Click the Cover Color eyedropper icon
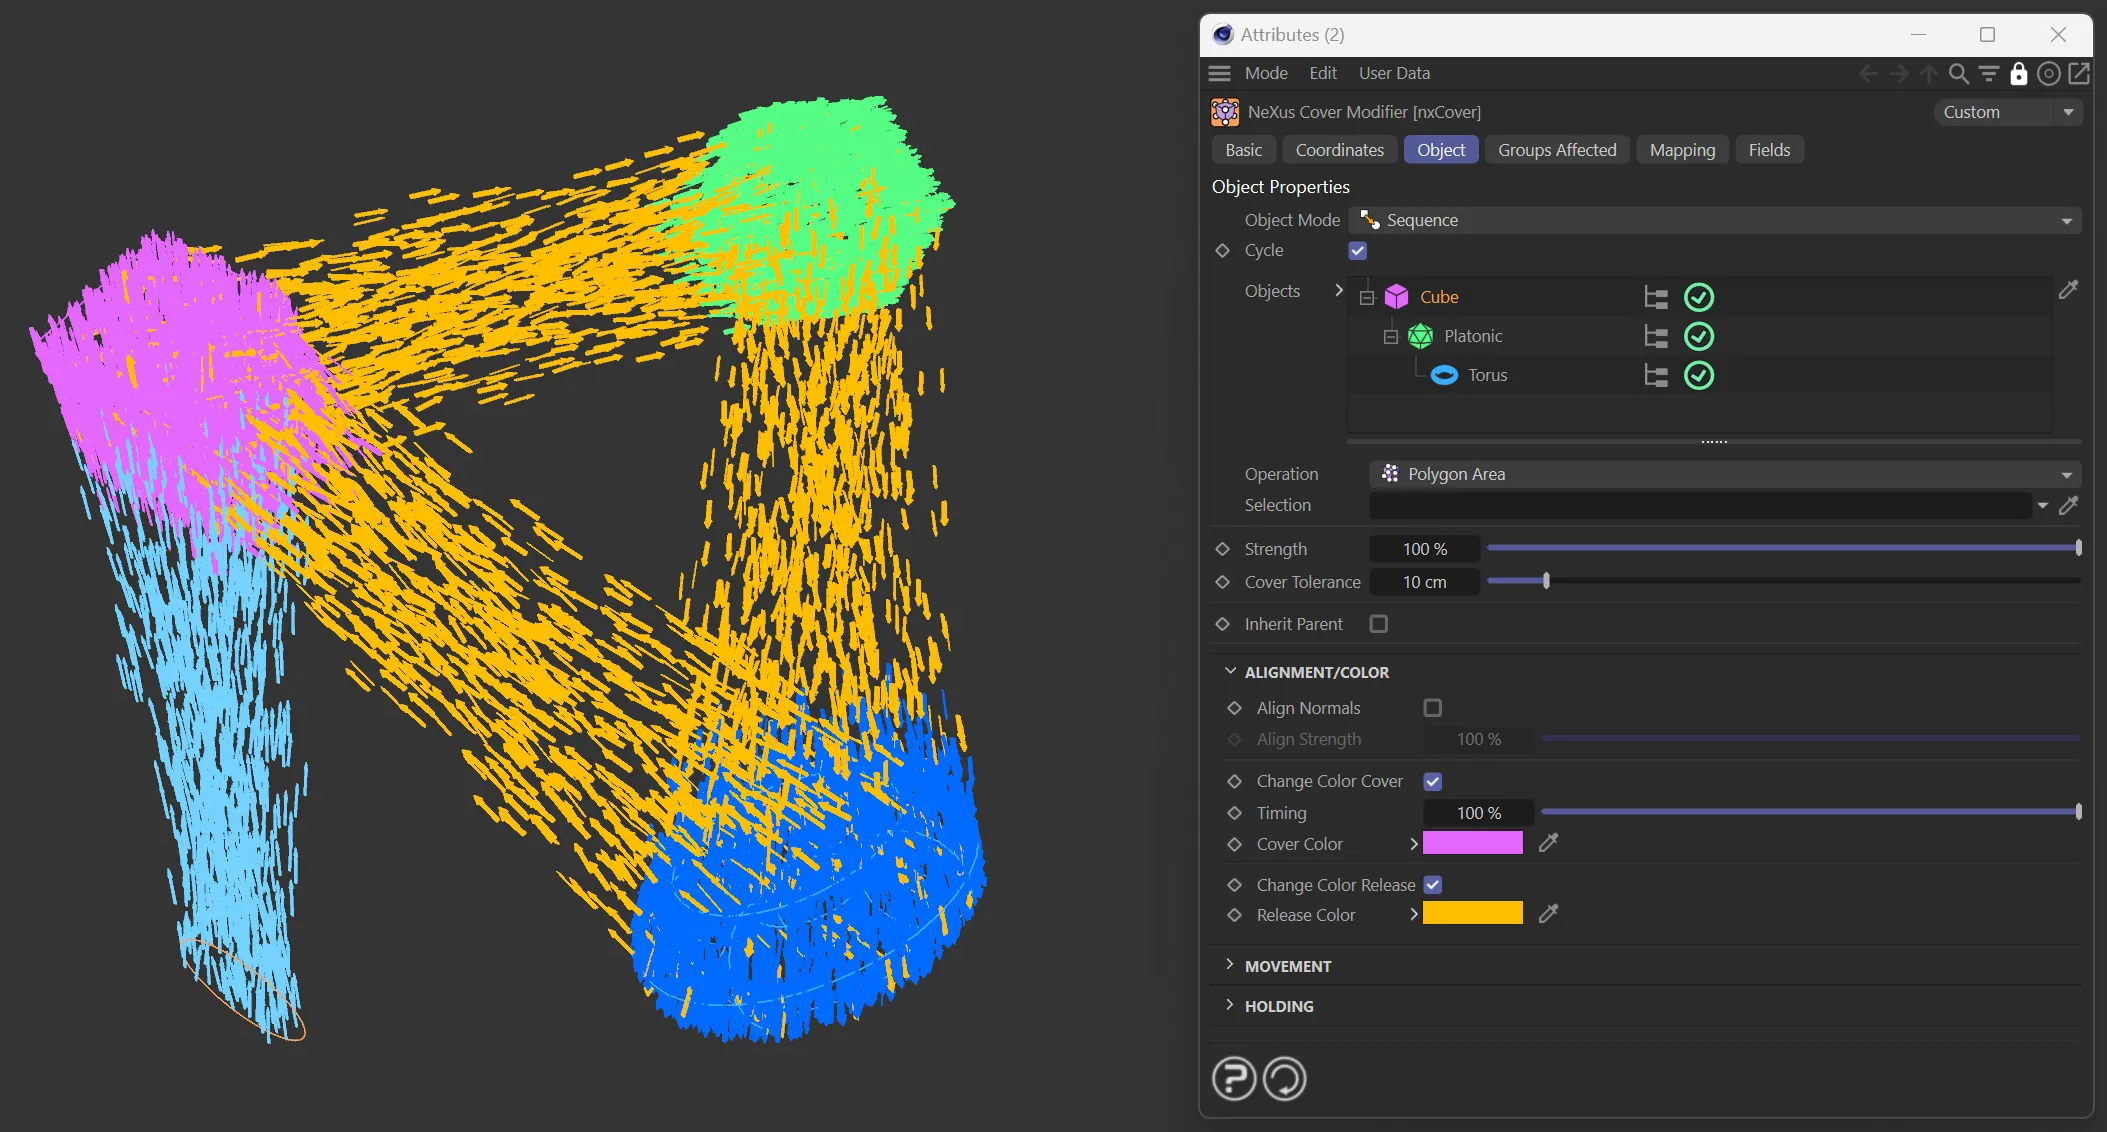 1548,843
